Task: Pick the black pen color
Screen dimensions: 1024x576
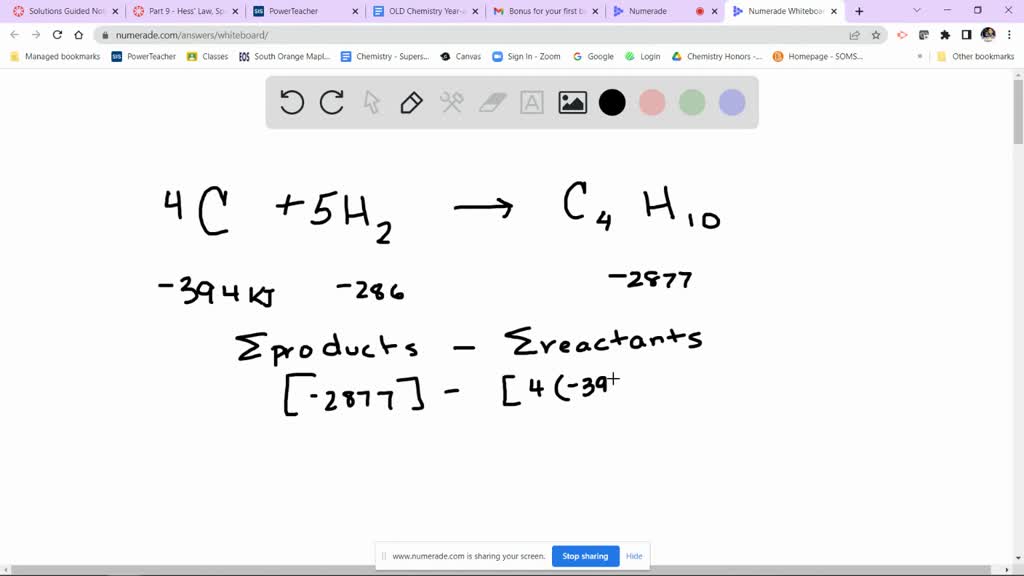Action: 612,102
